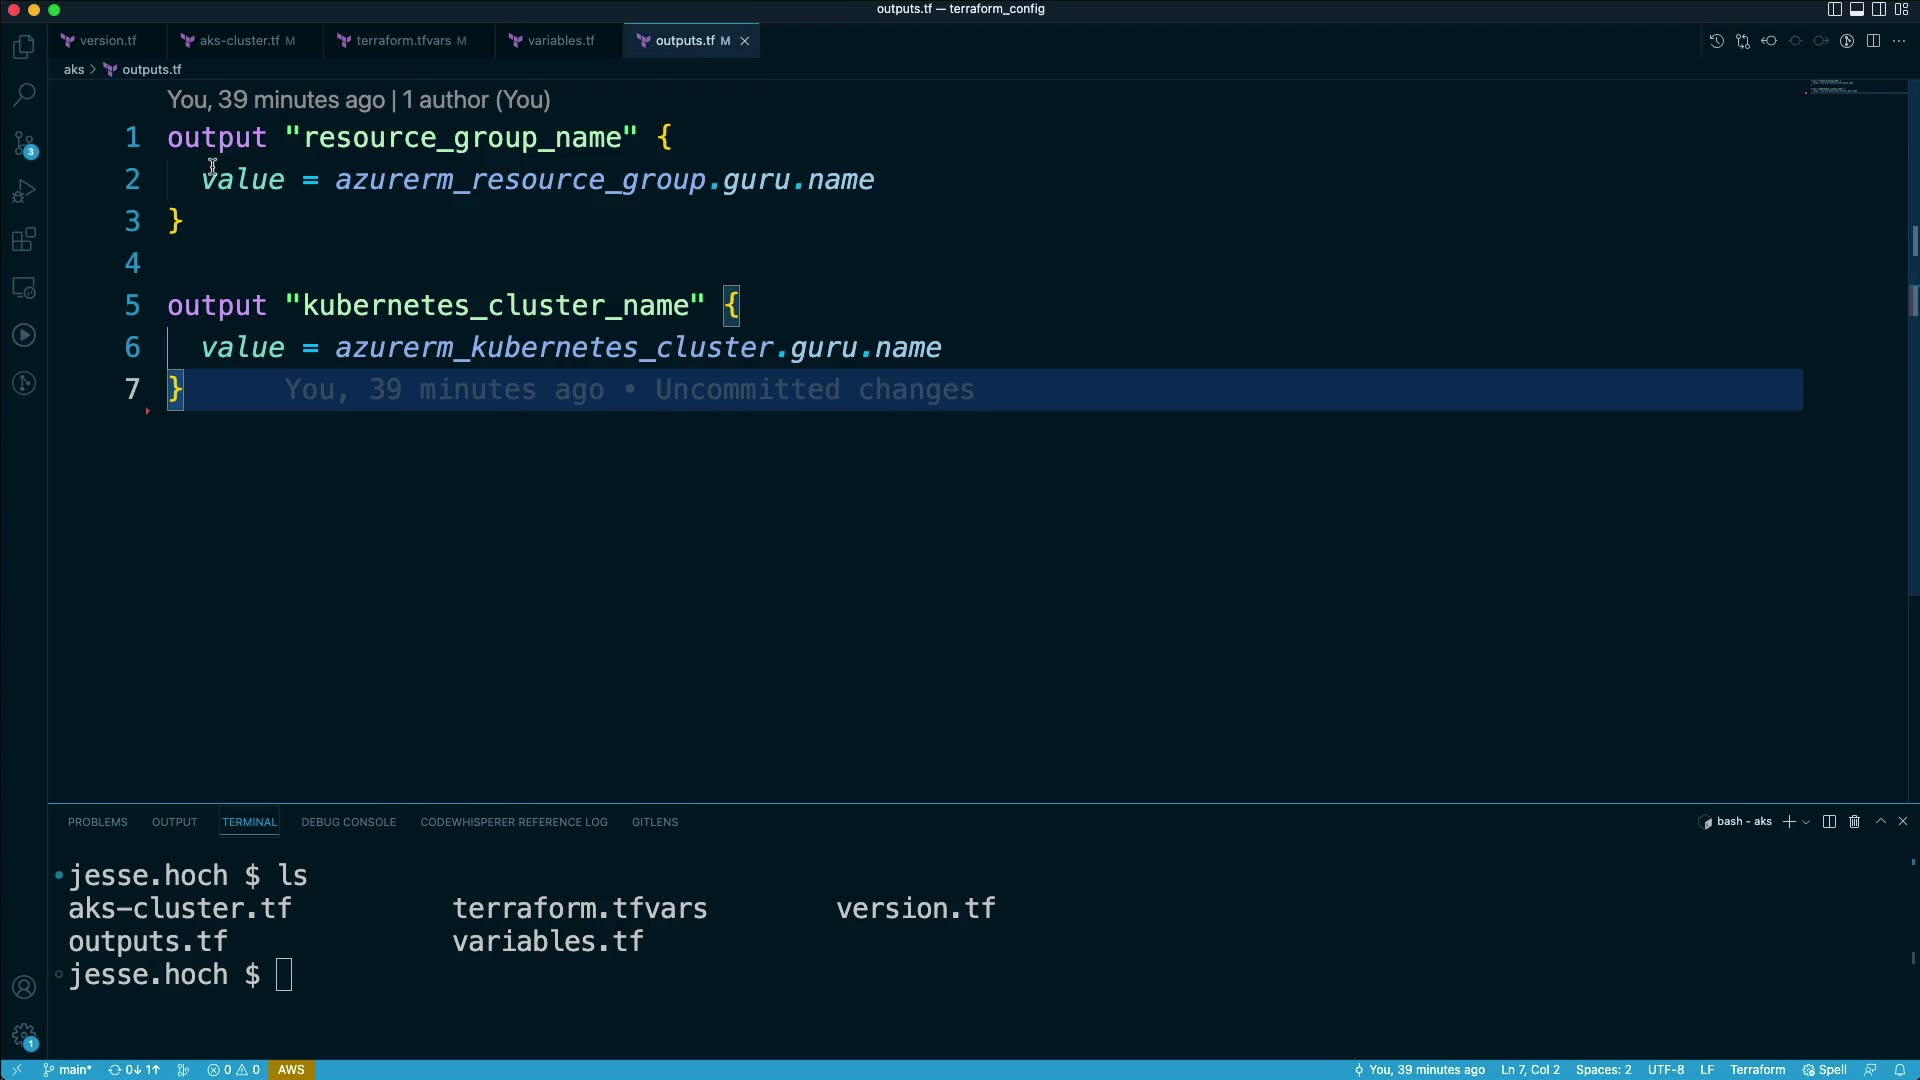1920x1080 pixels.
Task: Toggle the secondary sidebar layout button
Action: 1879,9
